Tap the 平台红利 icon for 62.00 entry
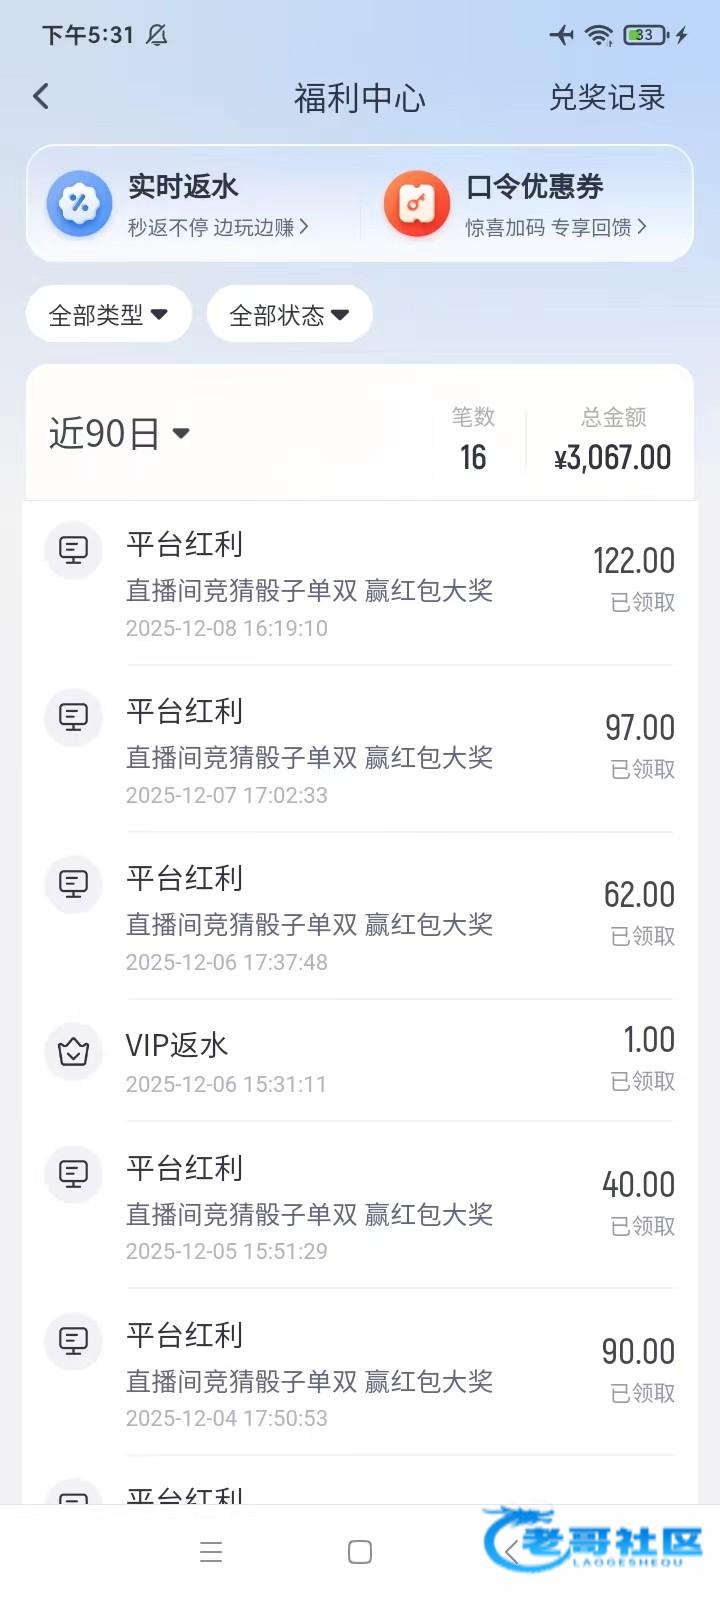Viewport: 720px width, 1600px height. (x=73, y=884)
